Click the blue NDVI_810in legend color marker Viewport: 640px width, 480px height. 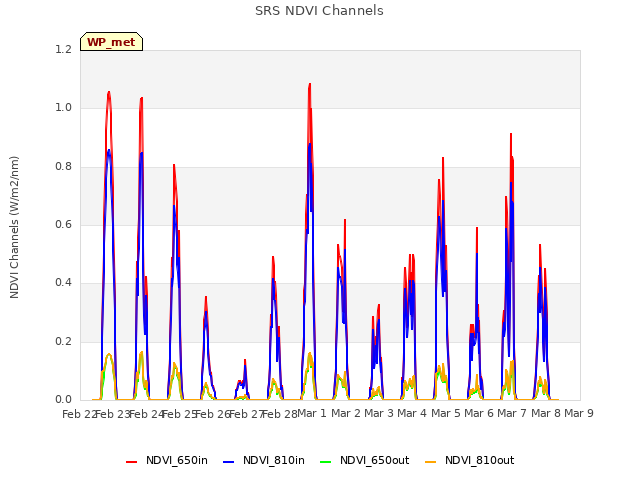point(229,462)
